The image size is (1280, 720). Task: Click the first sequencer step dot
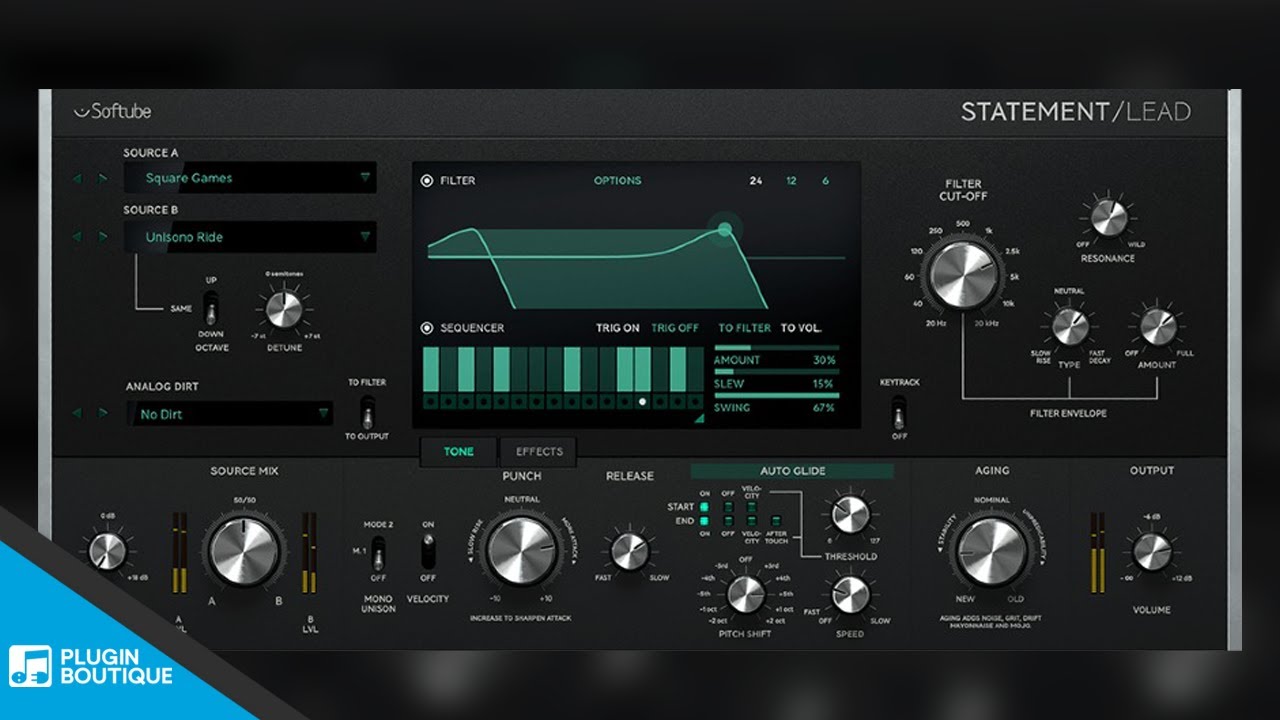pyautogui.click(x=432, y=401)
